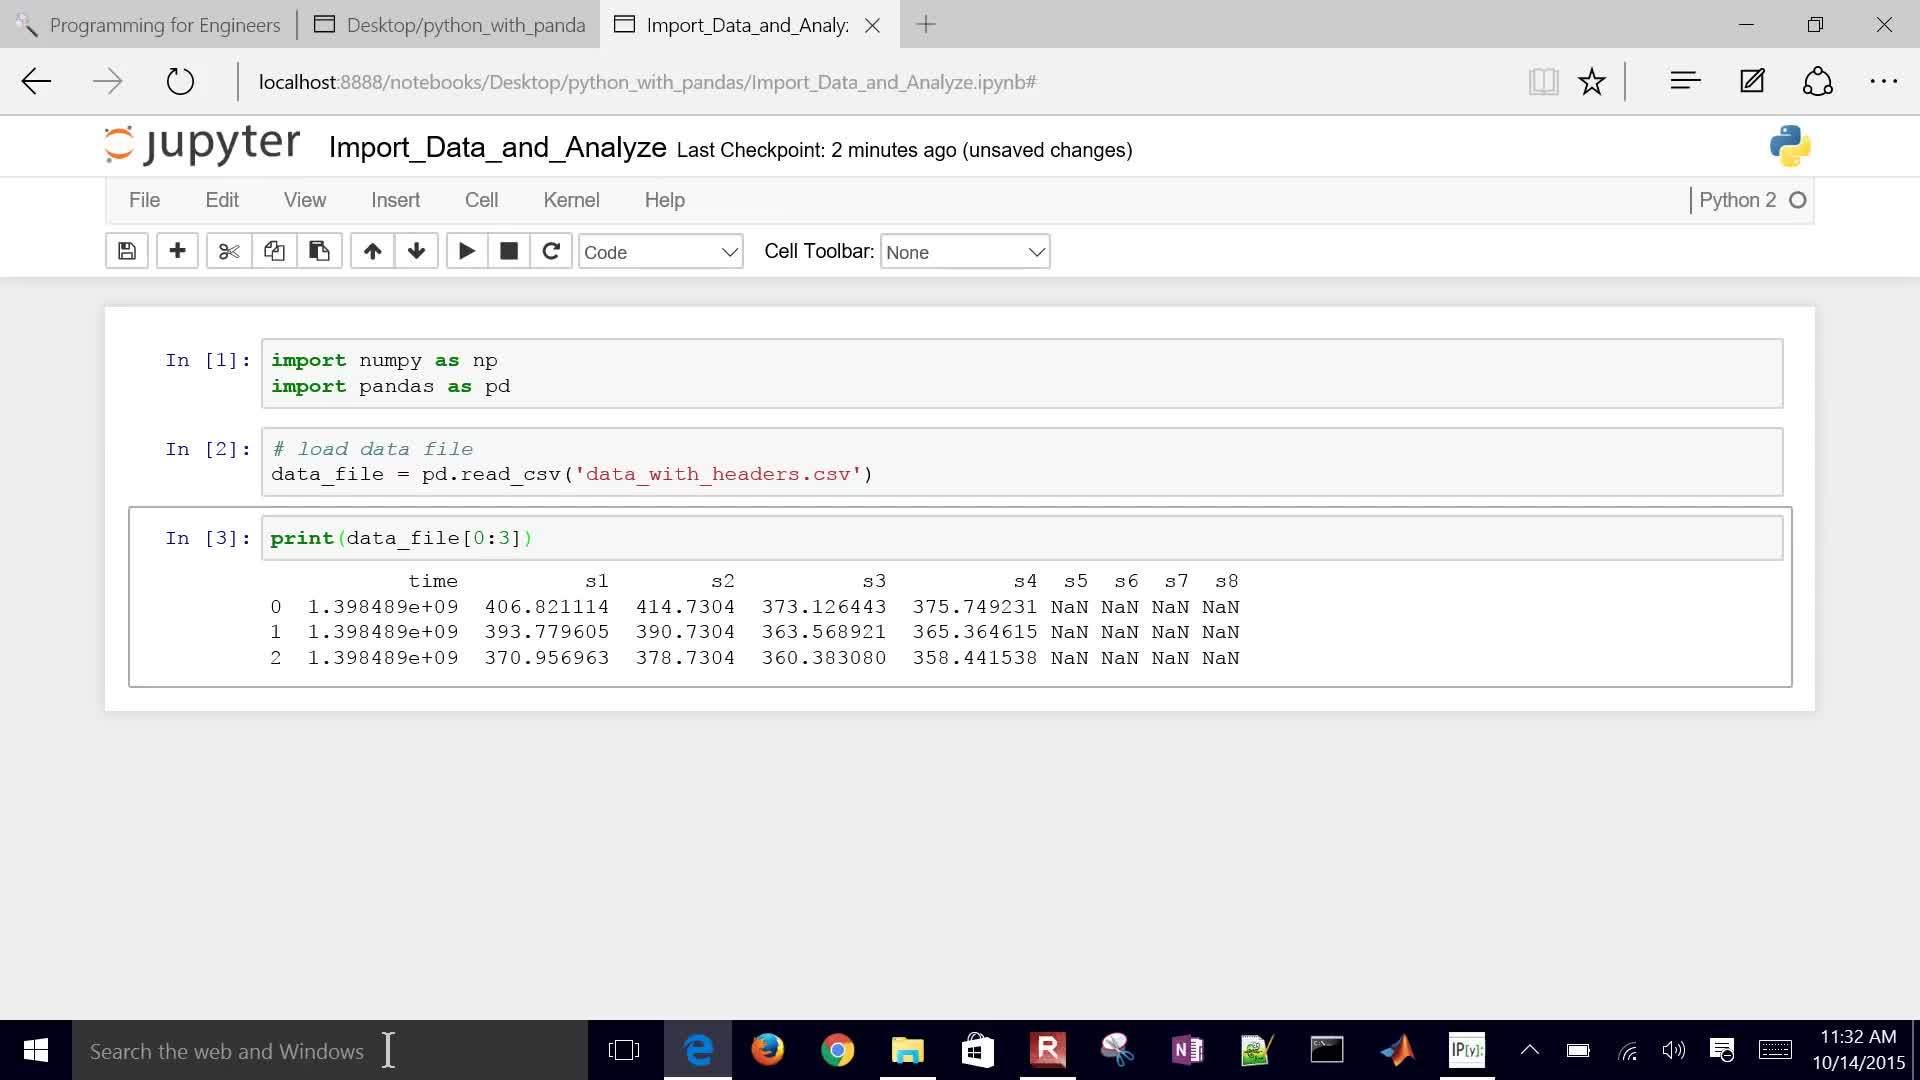Open the Edge browser from the taskbar
Image resolution: width=1920 pixels, height=1080 pixels.
(698, 1050)
